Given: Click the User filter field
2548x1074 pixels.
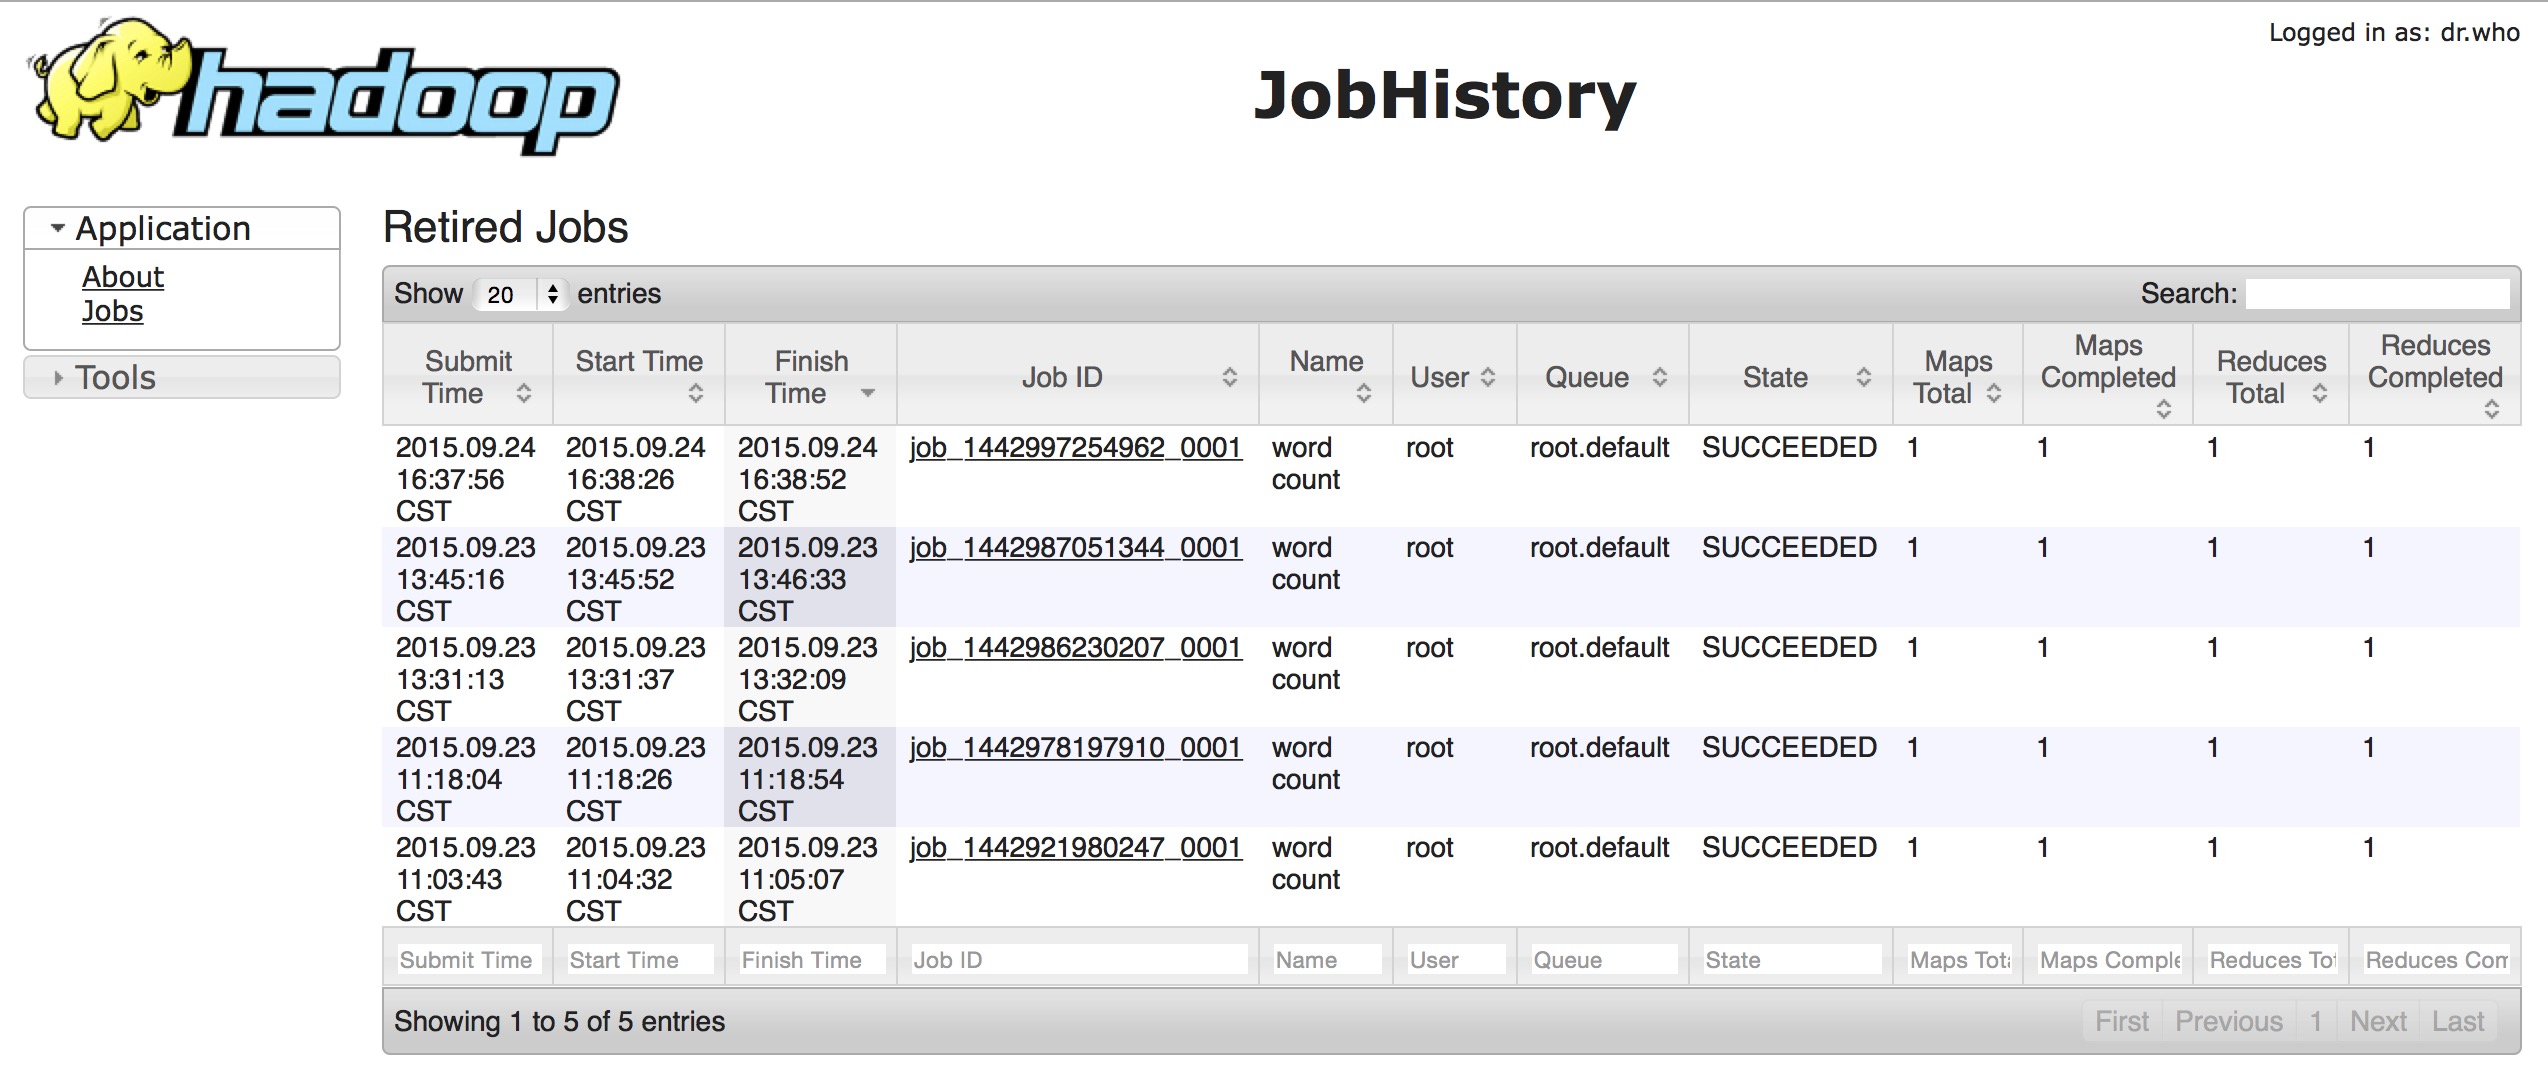Looking at the screenshot, I should point(1456,959).
